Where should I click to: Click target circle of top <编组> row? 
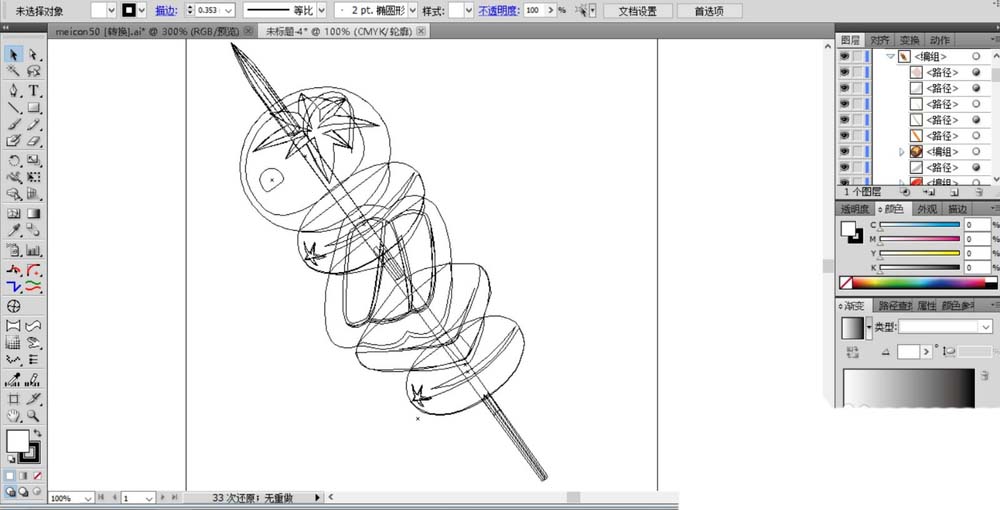click(x=976, y=57)
